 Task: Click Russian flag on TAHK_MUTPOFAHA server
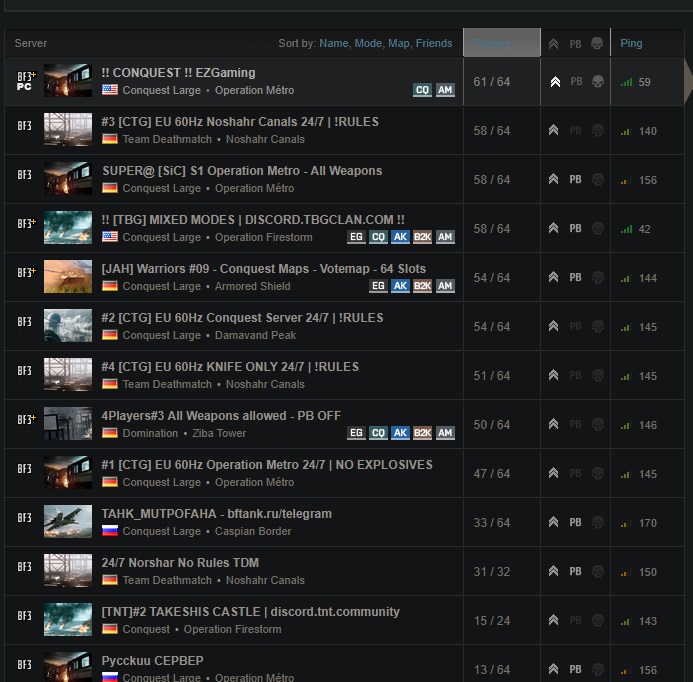110,530
